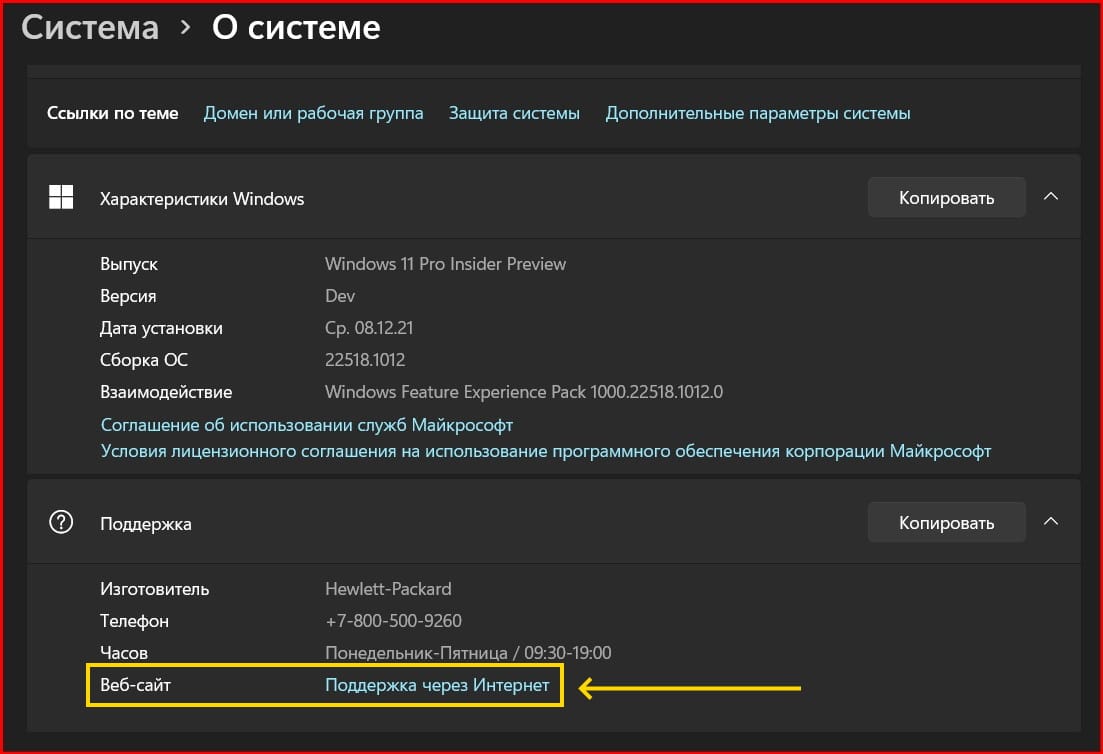
Task: Click the Ссылки по теме label
Action: (113, 113)
